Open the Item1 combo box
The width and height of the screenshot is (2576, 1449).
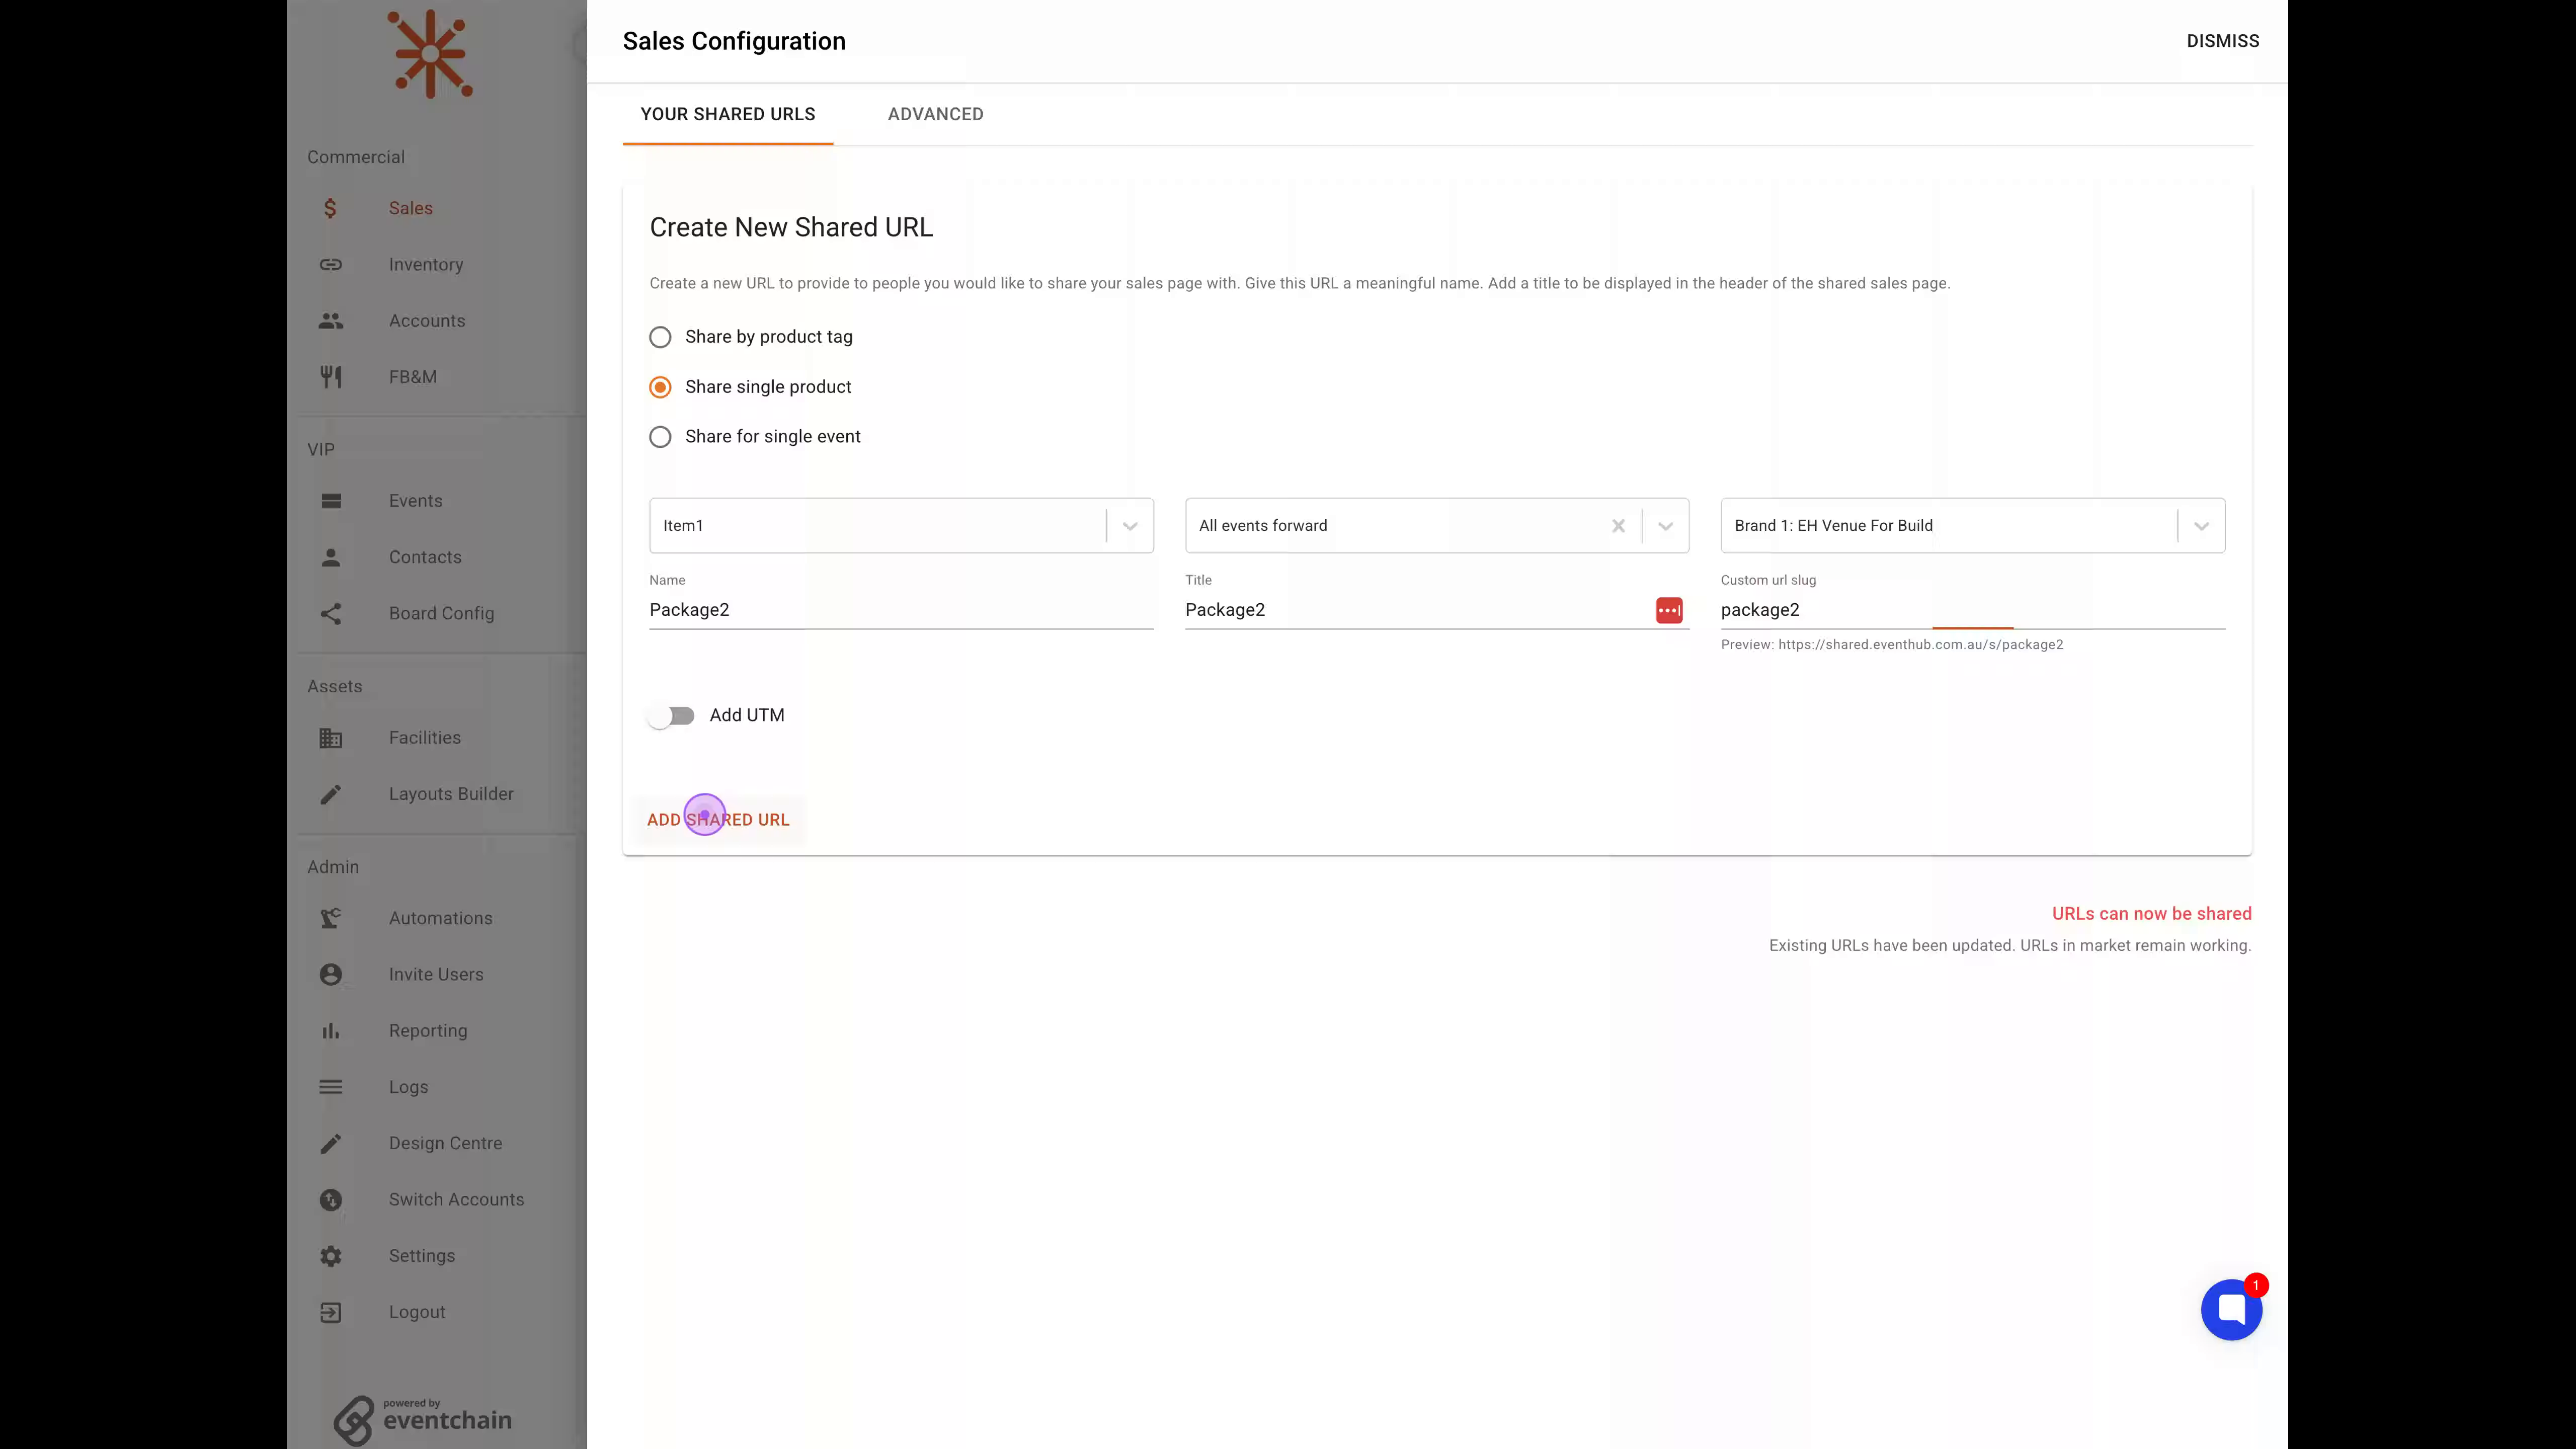click(901, 526)
